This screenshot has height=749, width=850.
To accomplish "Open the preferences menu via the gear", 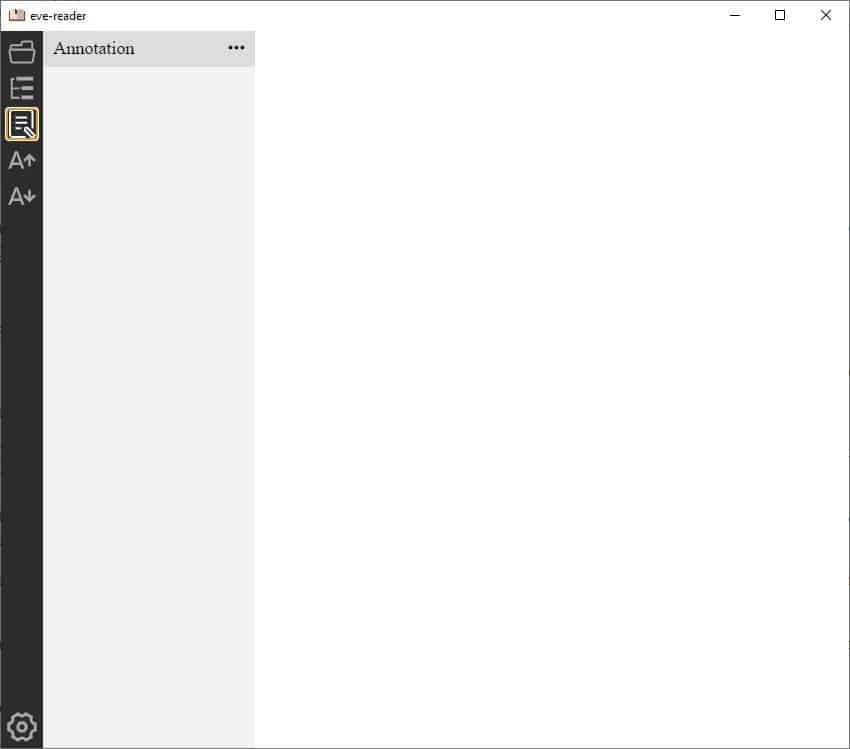I will coord(21,726).
